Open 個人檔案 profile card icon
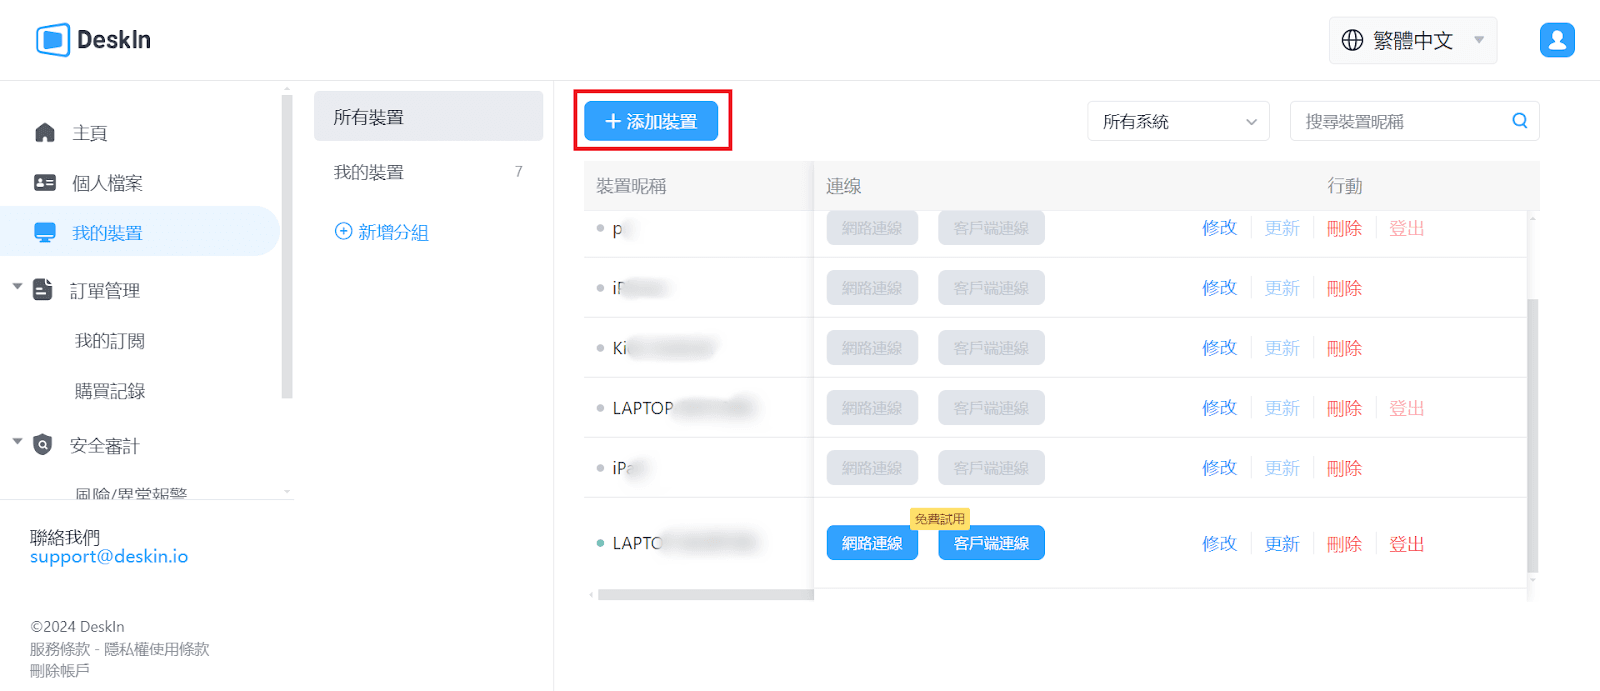This screenshot has width=1600, height=691. pos(45,183)
